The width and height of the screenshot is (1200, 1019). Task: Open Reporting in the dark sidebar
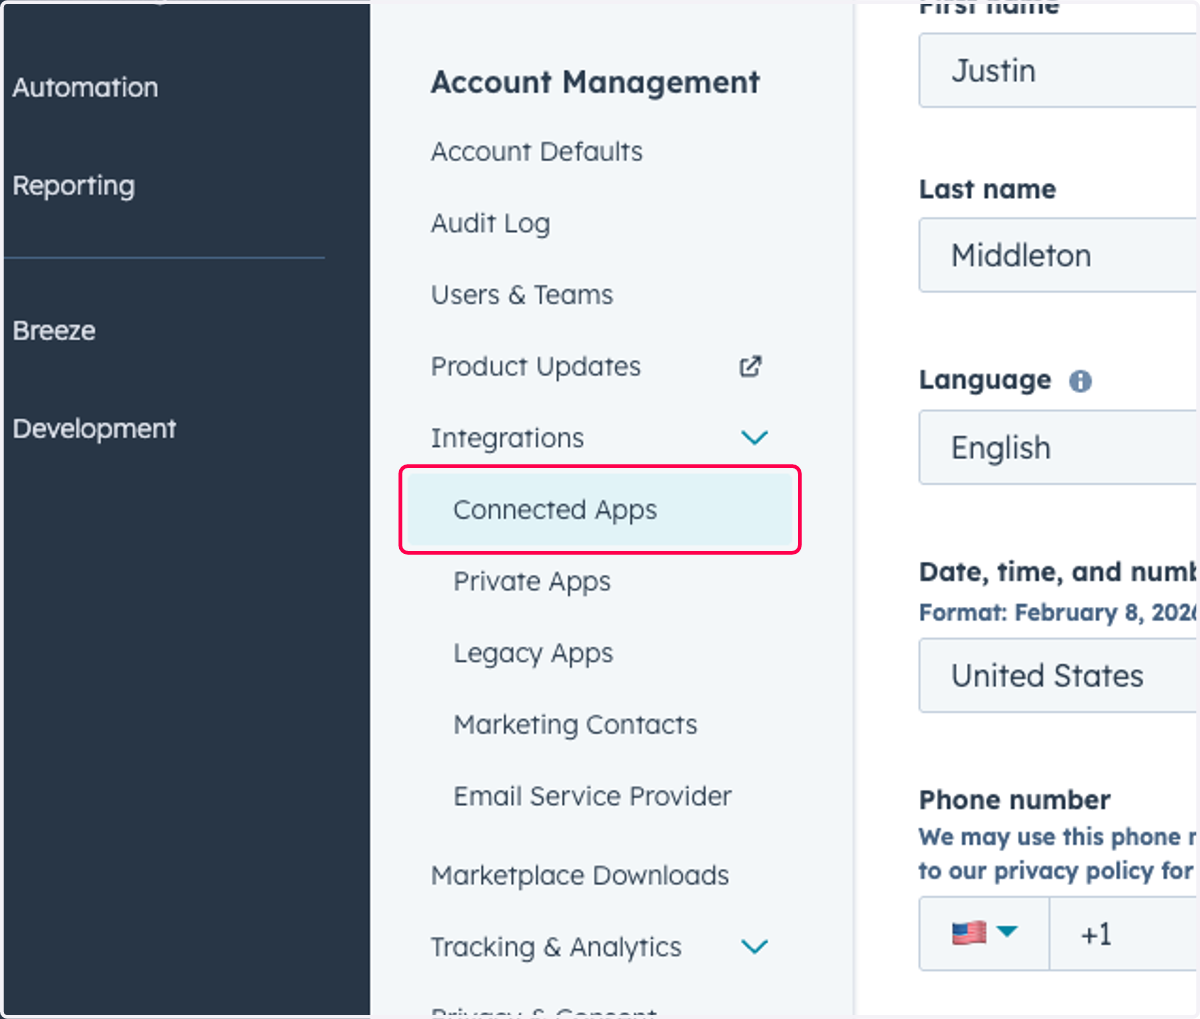pyautogui.click(x=74, y=186)
